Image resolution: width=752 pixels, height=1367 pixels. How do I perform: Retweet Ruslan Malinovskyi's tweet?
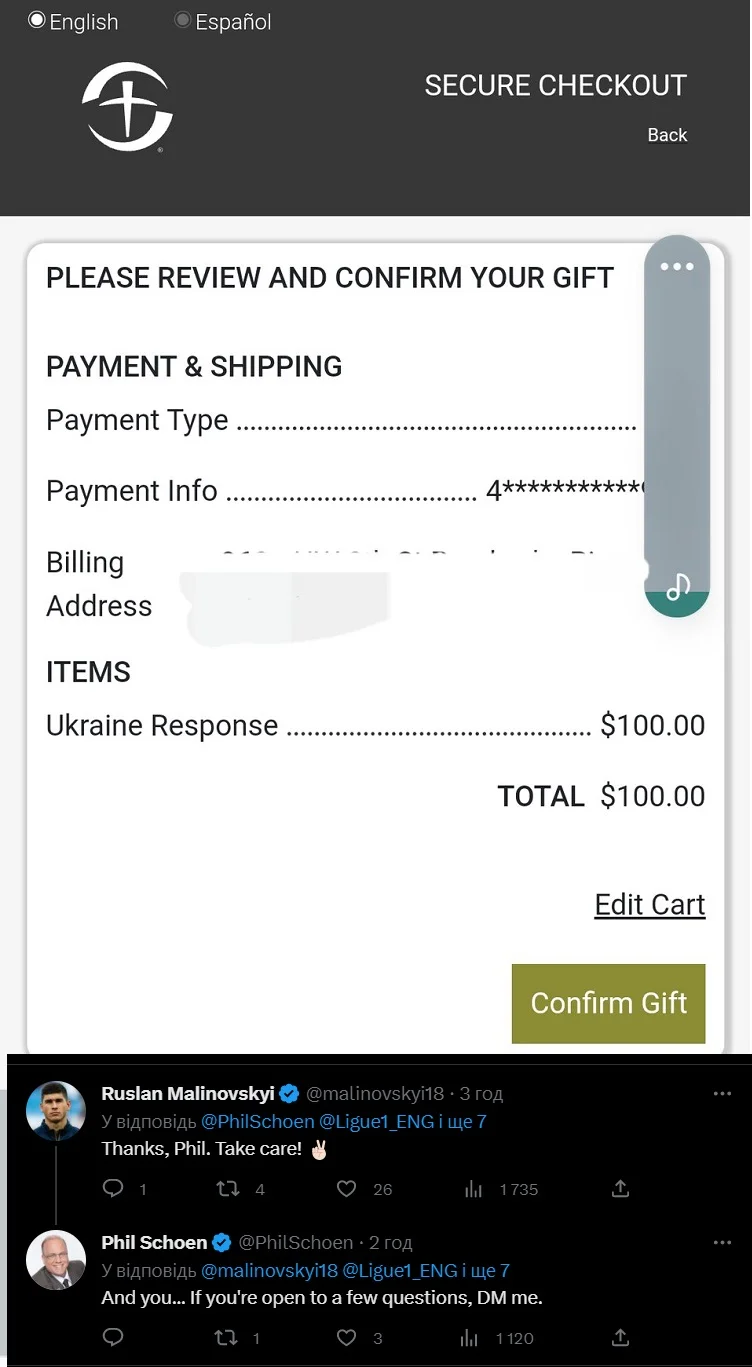coord(228,1188)
